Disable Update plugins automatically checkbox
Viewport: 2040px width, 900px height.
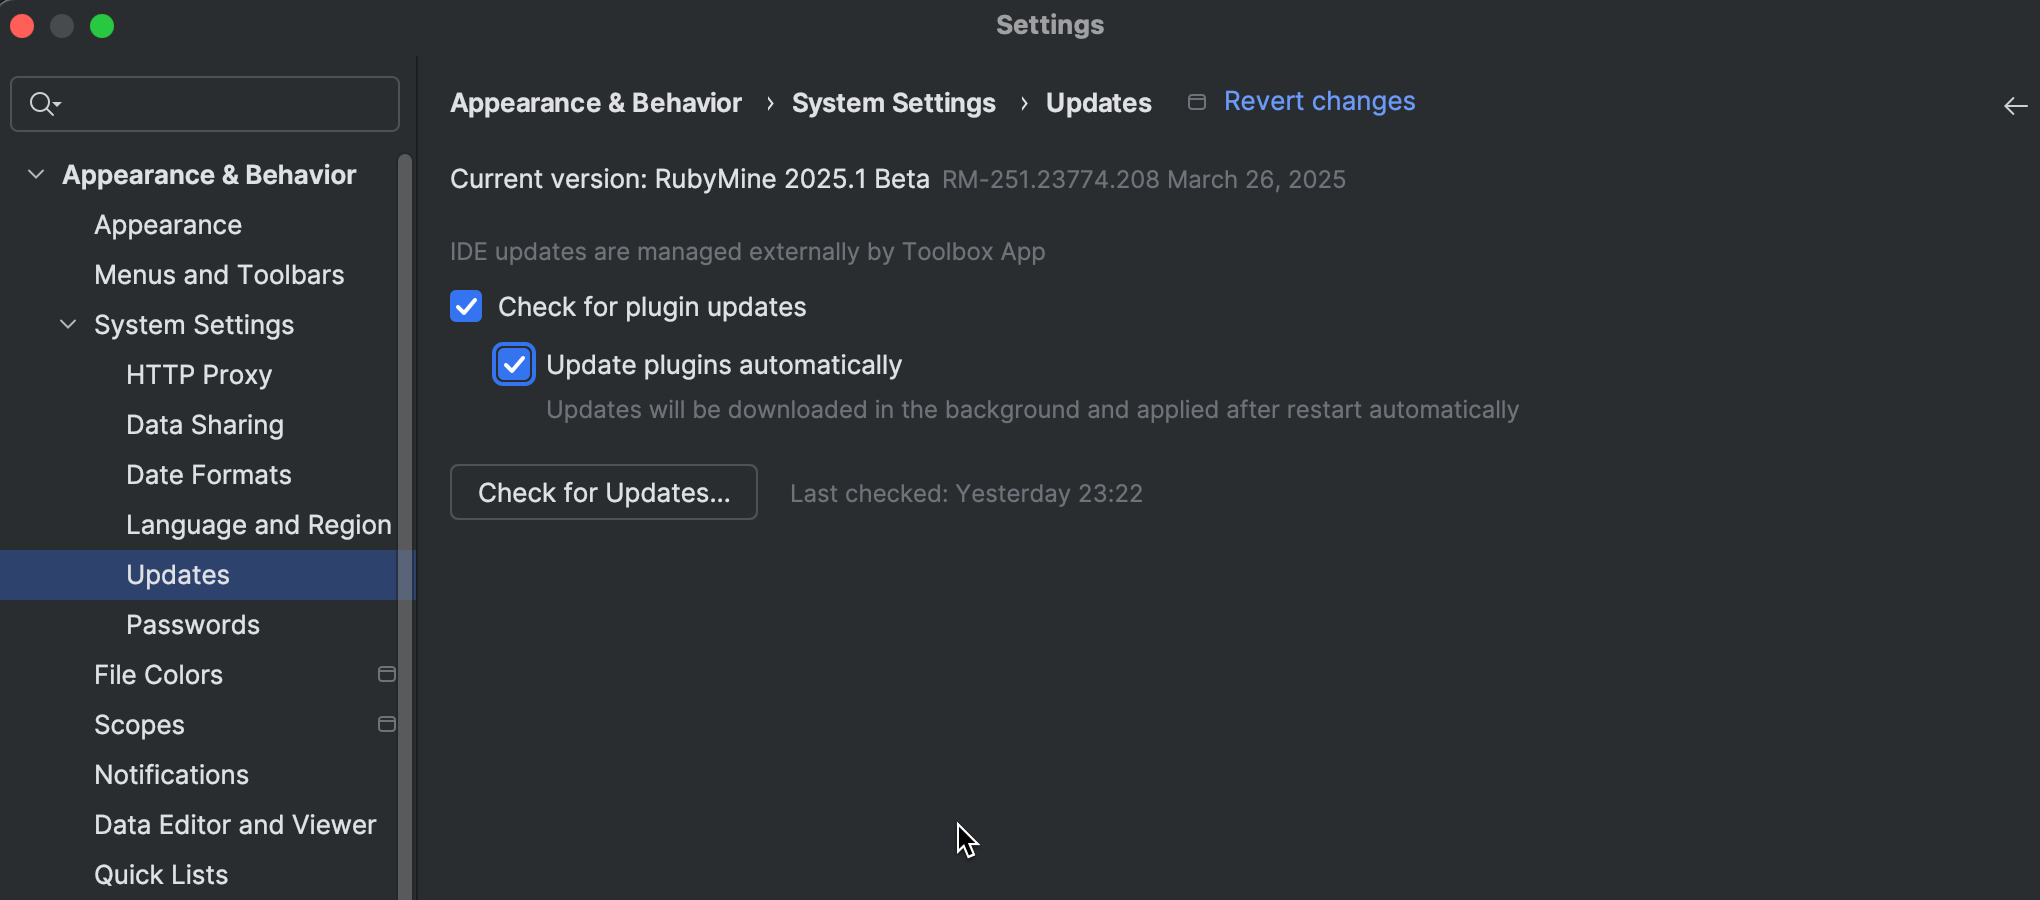point(514,365)
